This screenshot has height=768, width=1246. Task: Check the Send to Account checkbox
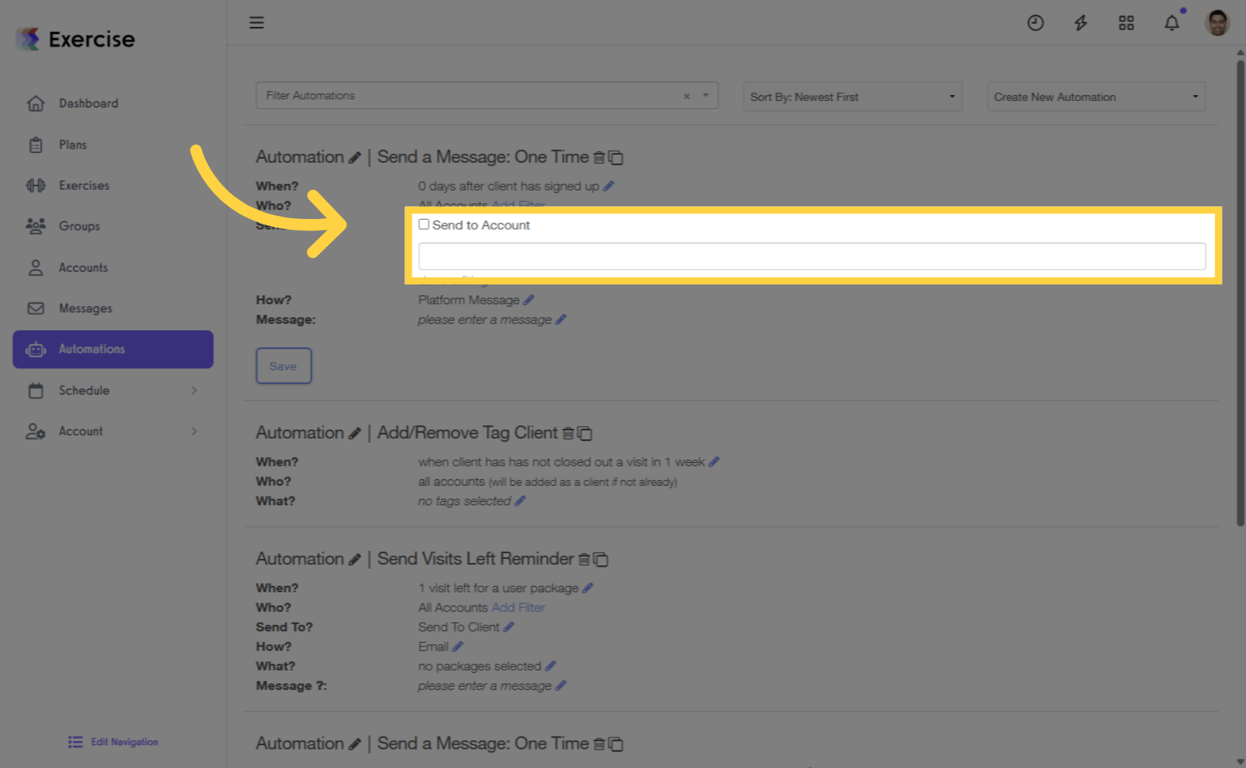(x=424, y=225)
